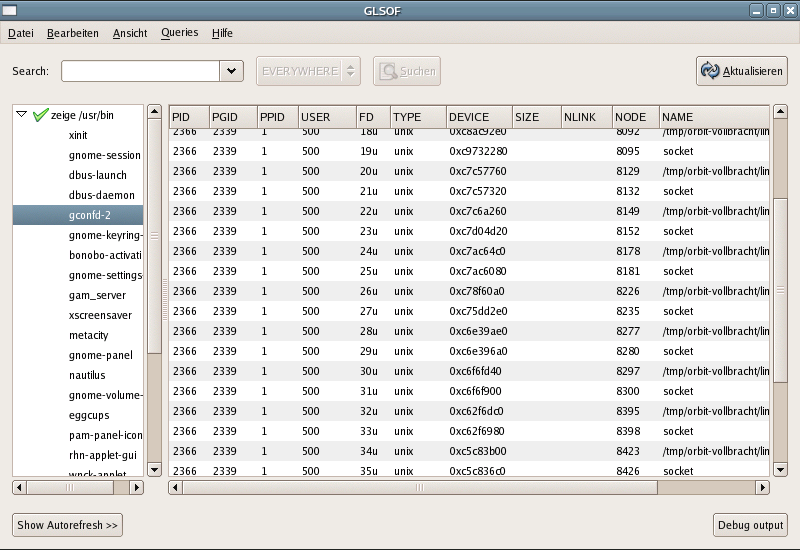Click process tree scrollbar down arrow

[x=154, y=469]
